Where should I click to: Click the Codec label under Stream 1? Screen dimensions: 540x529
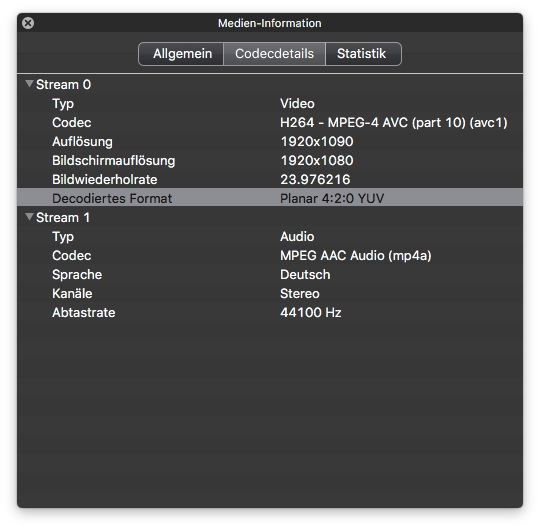72,256
